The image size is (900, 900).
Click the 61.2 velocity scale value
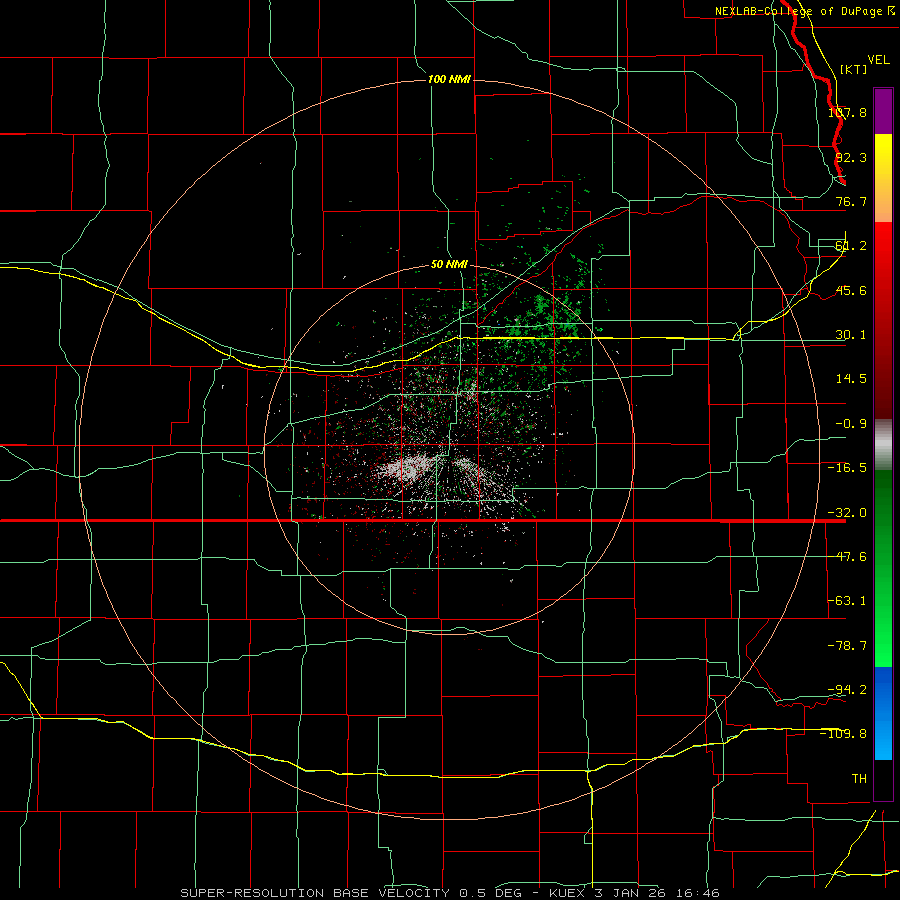click(x=851, y=246)
